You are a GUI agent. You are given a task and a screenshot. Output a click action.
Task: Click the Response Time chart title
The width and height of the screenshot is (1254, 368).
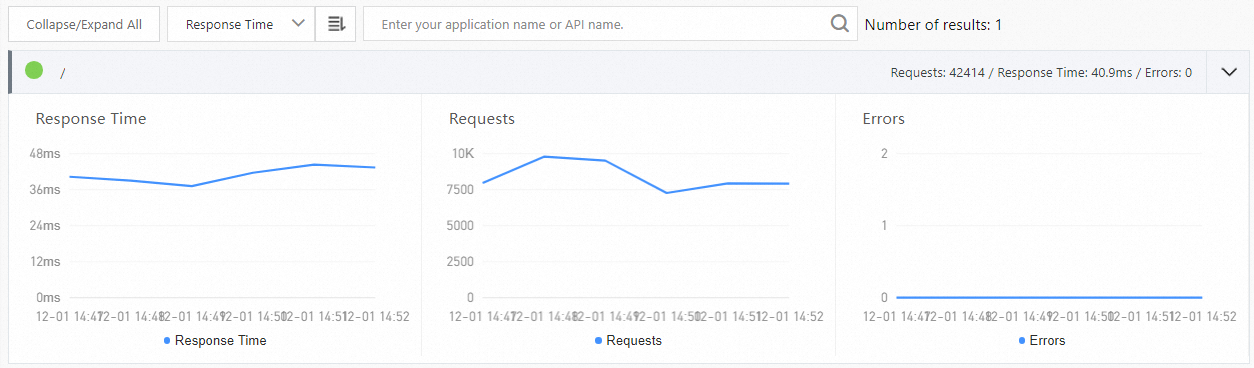pyautogui.click(x=91, y=118)
